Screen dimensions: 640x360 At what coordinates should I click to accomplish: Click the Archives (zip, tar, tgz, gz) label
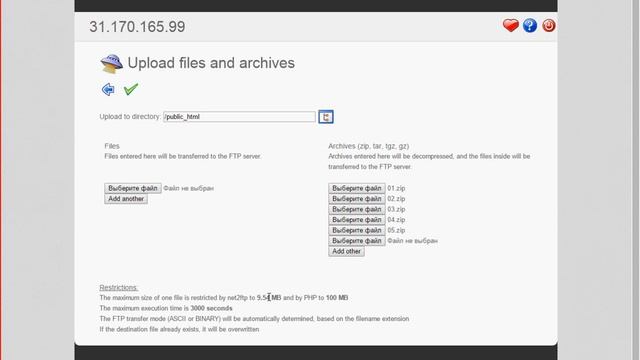point(369,146)
